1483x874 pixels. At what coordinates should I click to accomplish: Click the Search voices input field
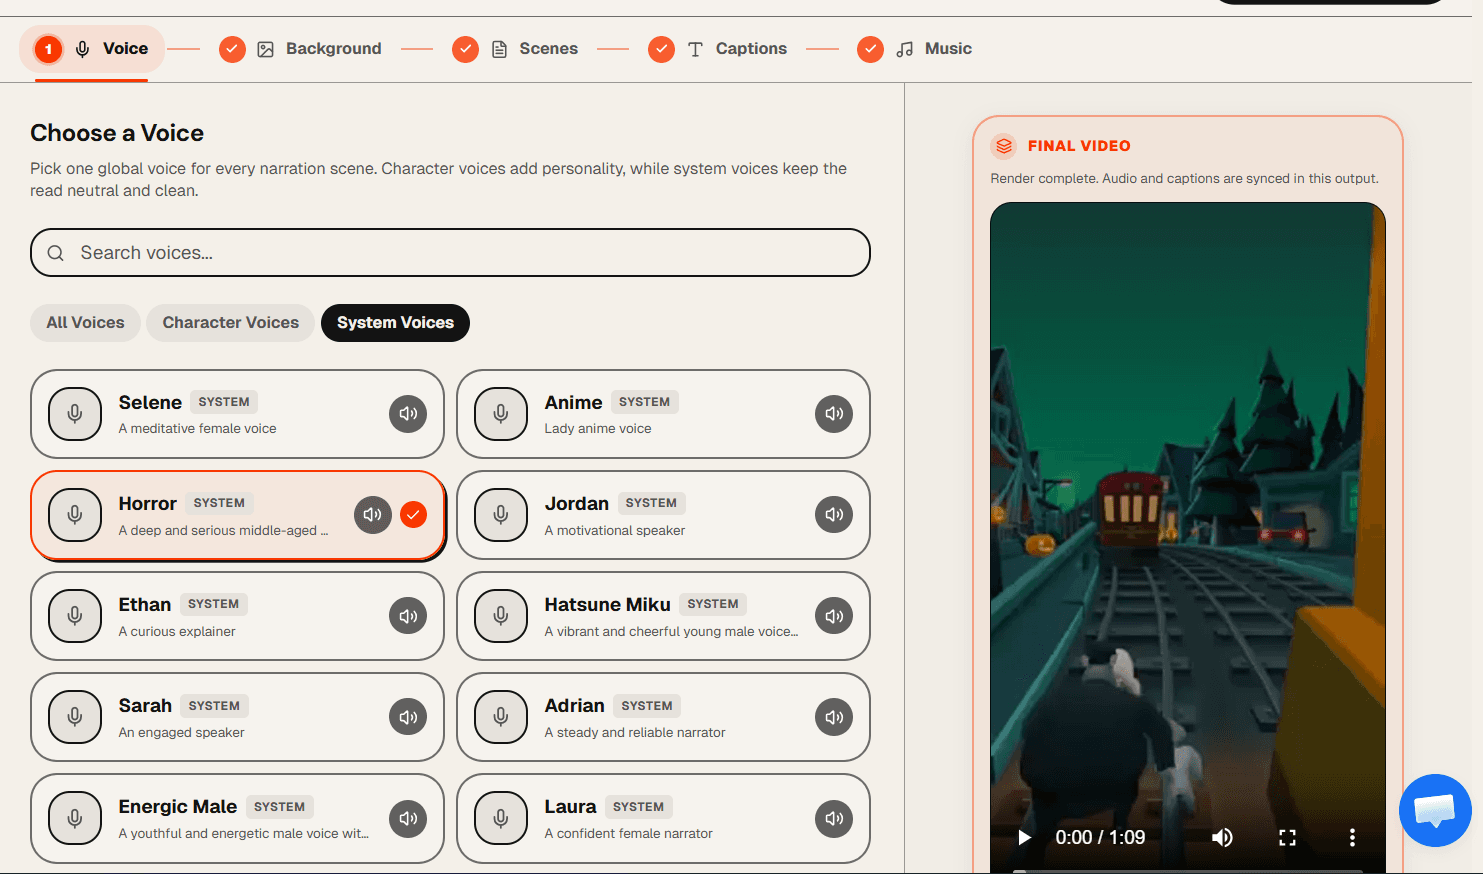[x=450, y=252]
